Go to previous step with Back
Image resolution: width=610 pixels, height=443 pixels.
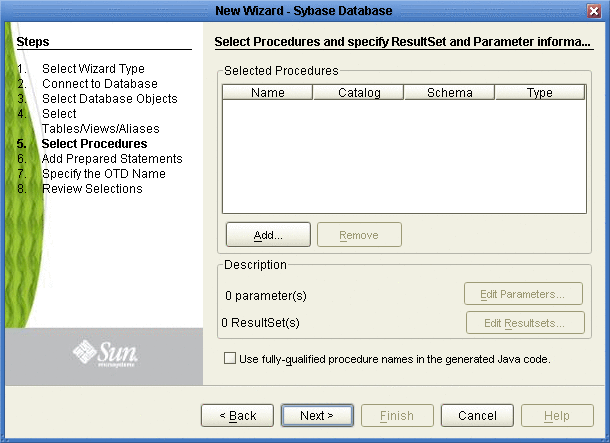[237, 415]
